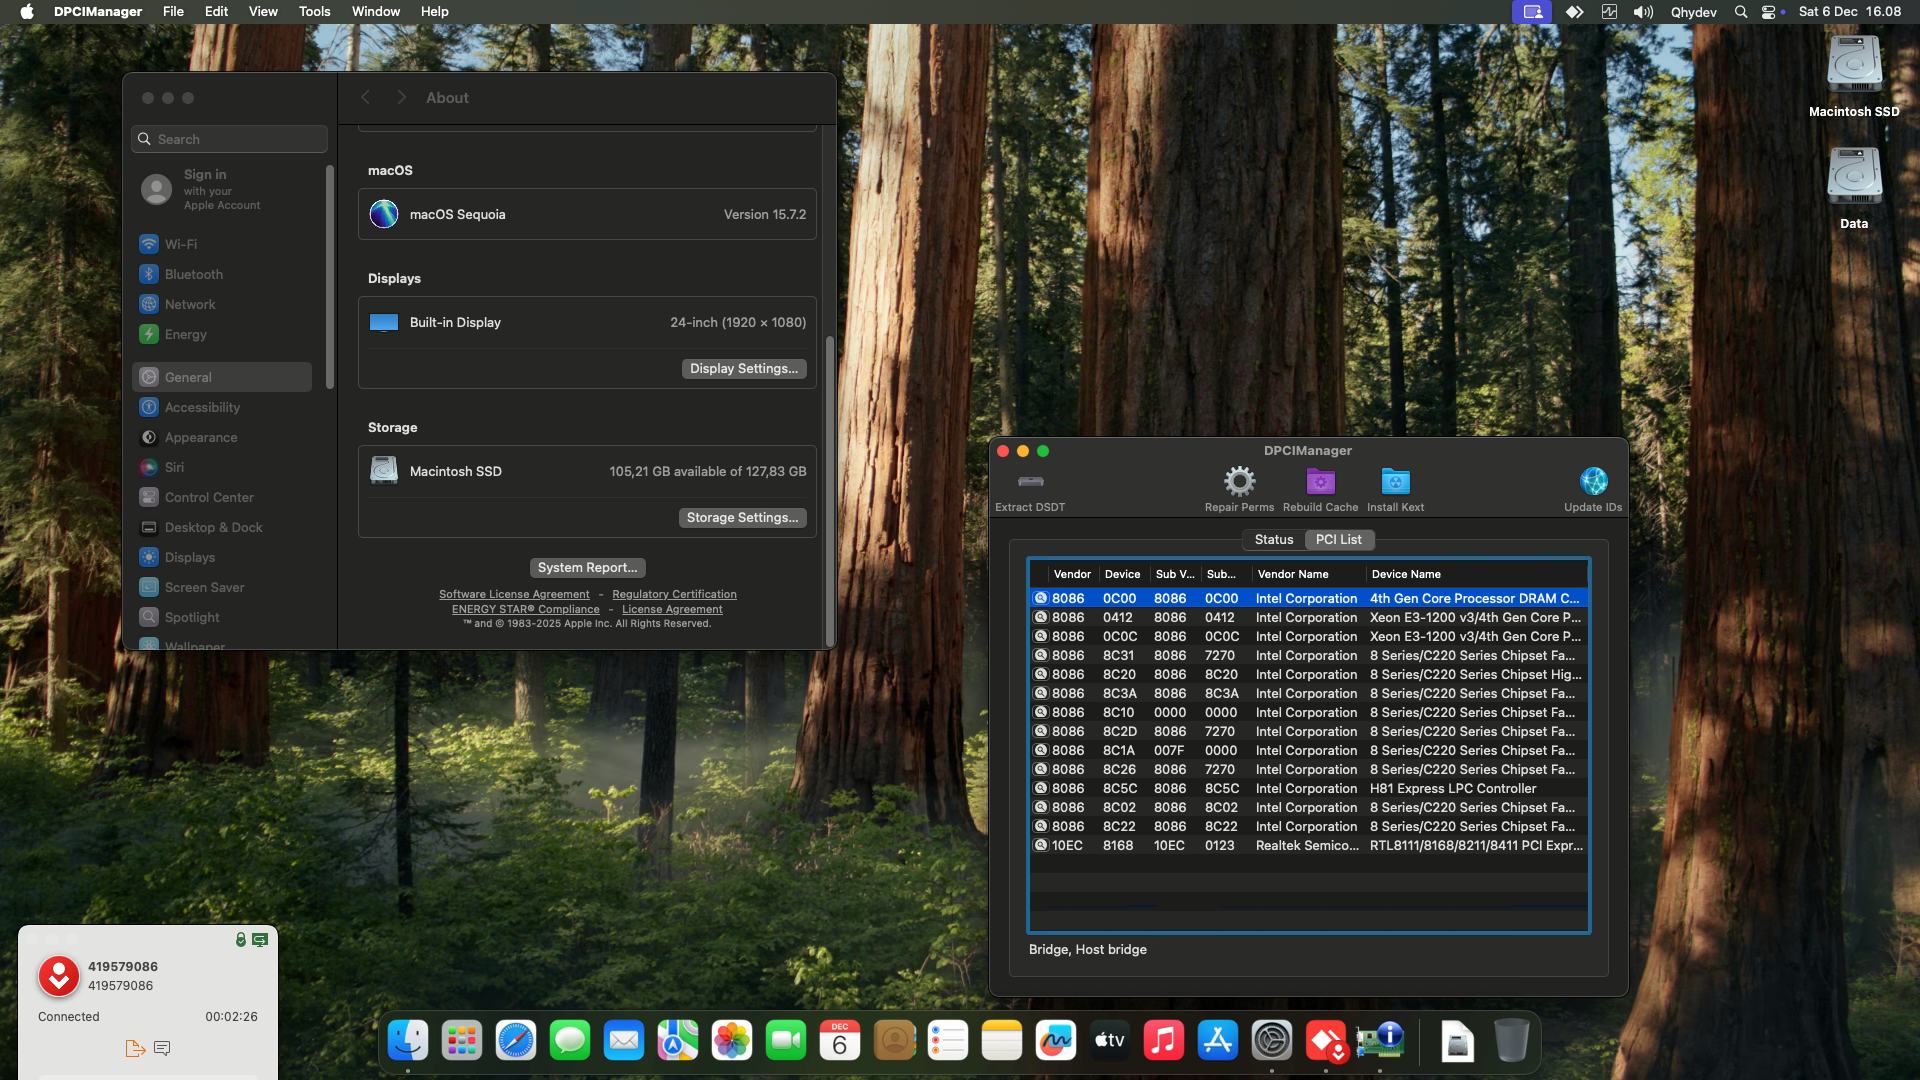Open the Window menu
Viewport: 1920px width, 1080px height.
[375, 11]
